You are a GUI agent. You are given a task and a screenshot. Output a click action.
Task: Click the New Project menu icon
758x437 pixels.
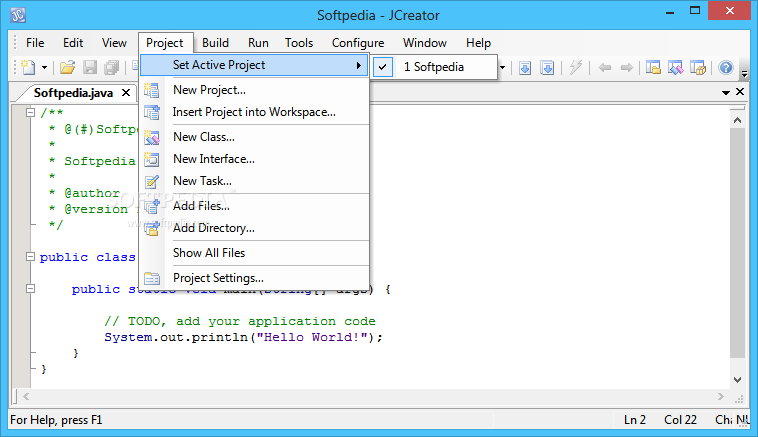point(151,90)
